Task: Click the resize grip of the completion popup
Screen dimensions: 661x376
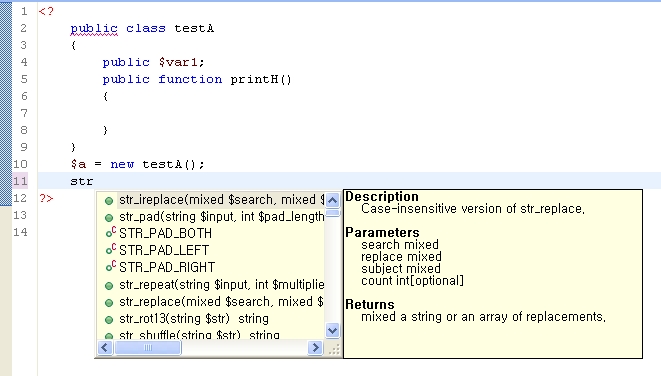Action: click(333, 349)
